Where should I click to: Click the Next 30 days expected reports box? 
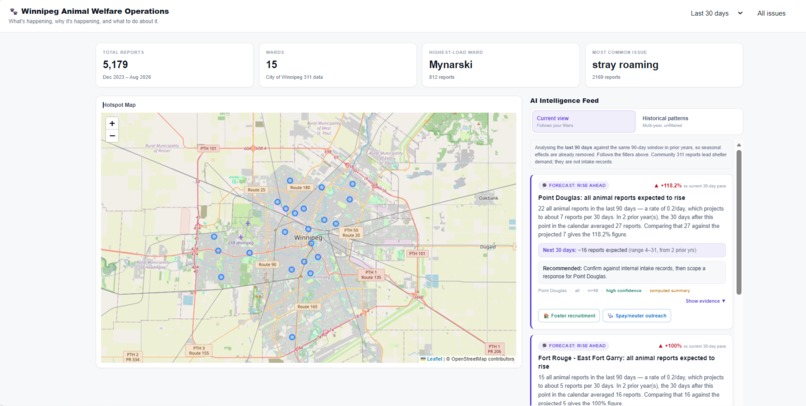[x=632, y=250]
